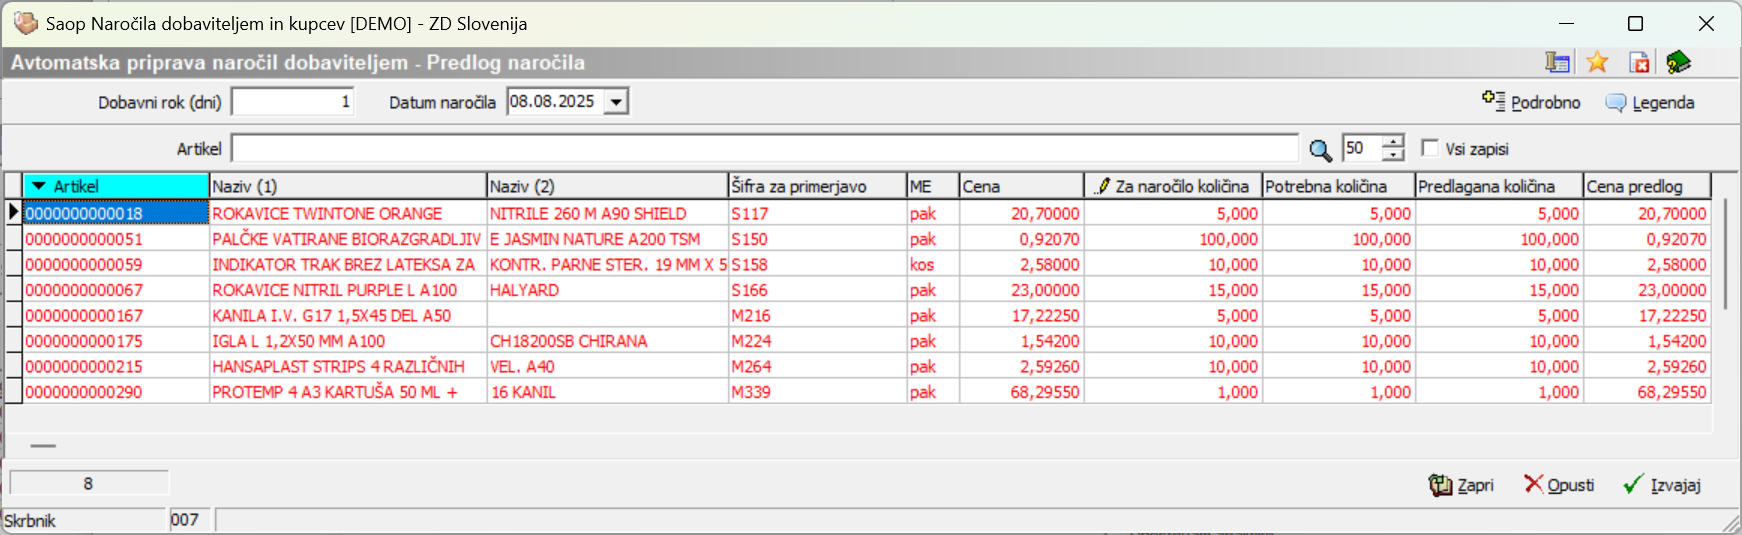
Task: Click NITRILE 260 M A90 SHIELD cell
Action: [x=607, y=213]
